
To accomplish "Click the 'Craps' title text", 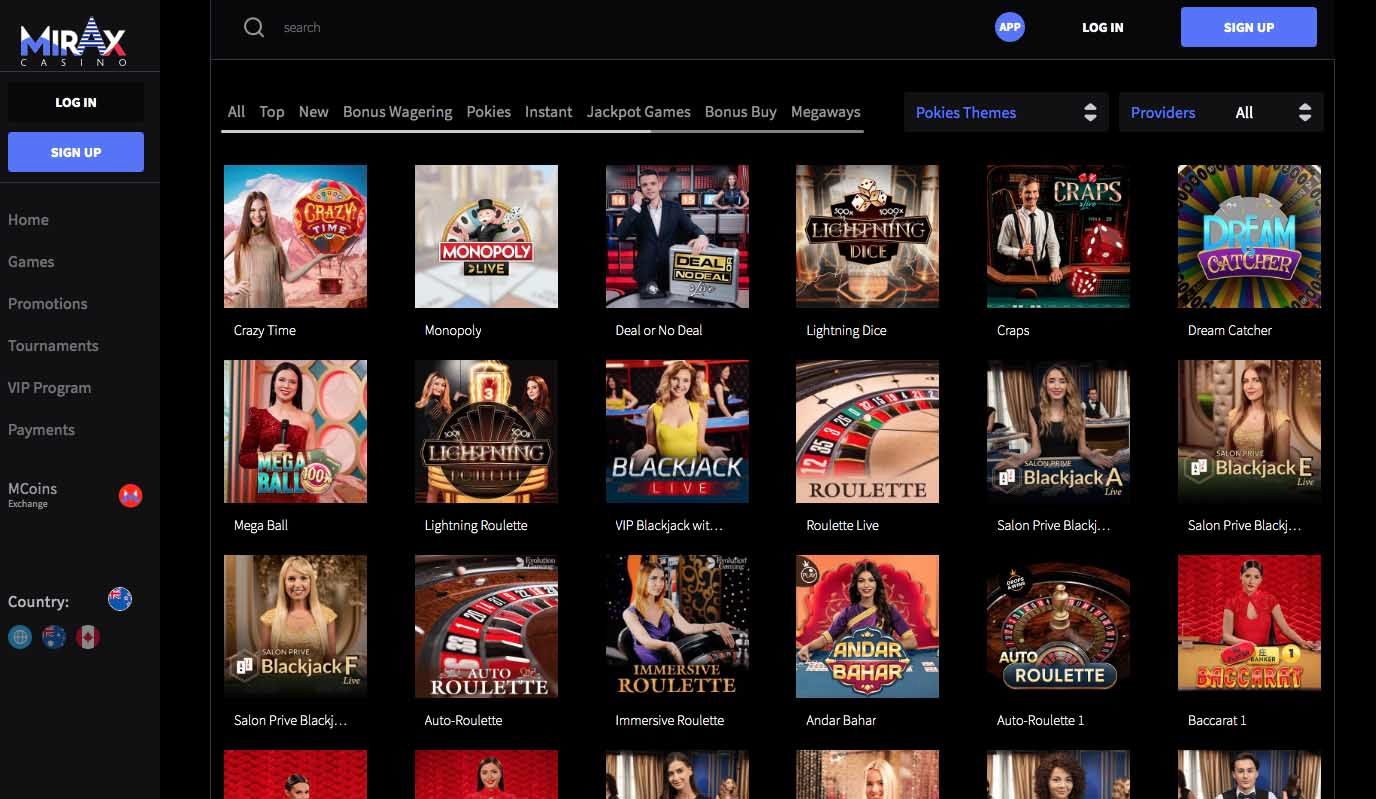I will 1013,330.
